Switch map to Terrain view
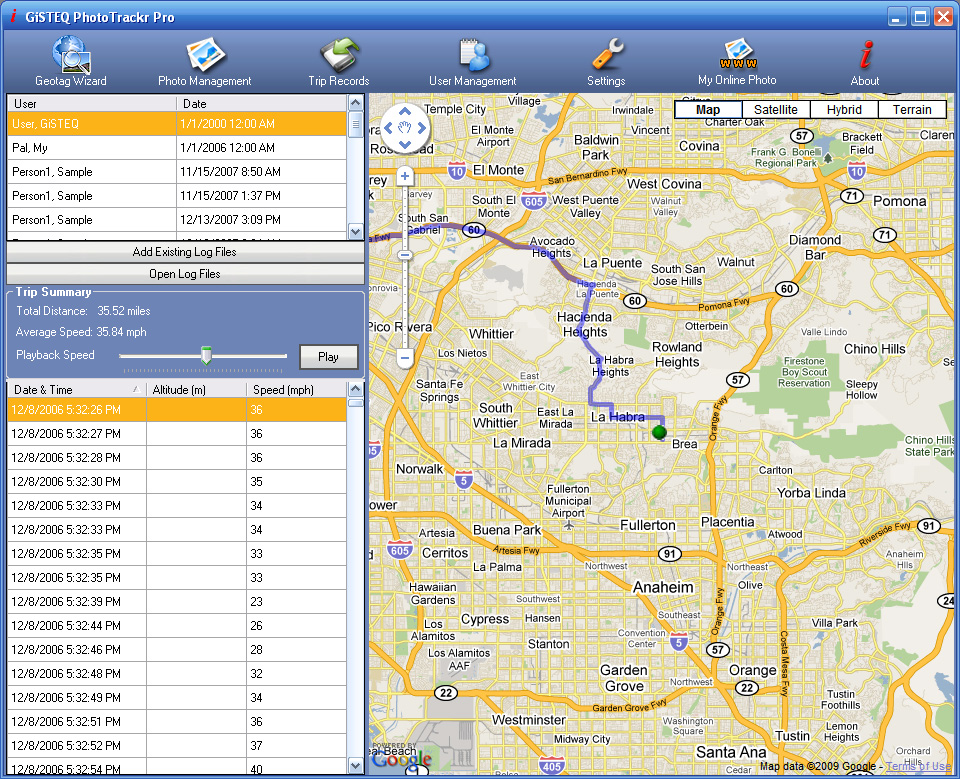Viewport: 960px width, 779px height. tap(912, 110)
